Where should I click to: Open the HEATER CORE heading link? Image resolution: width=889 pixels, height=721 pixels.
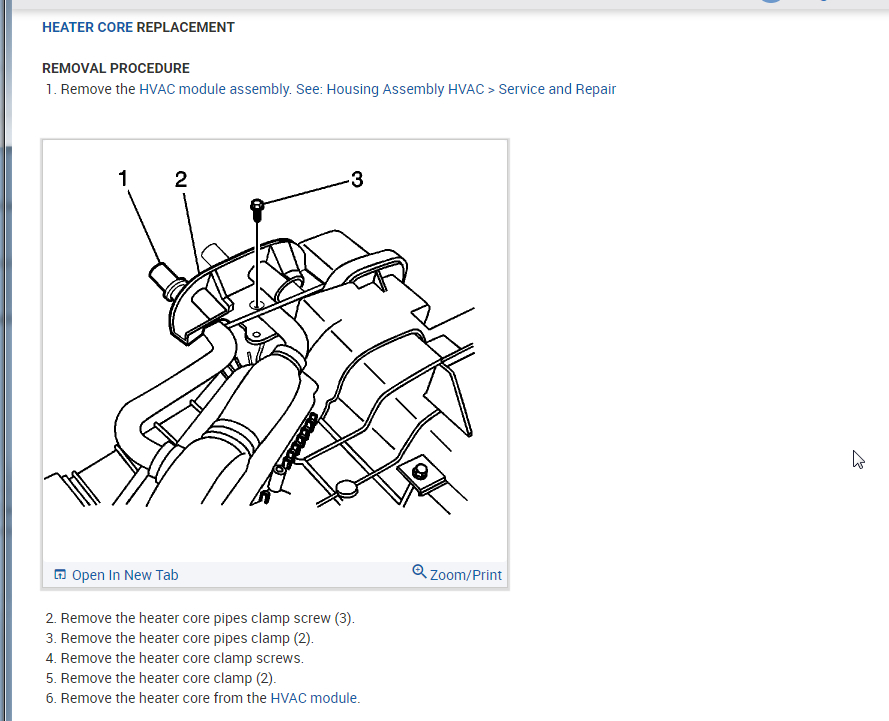pyautogui.click(x=87, y=27)
